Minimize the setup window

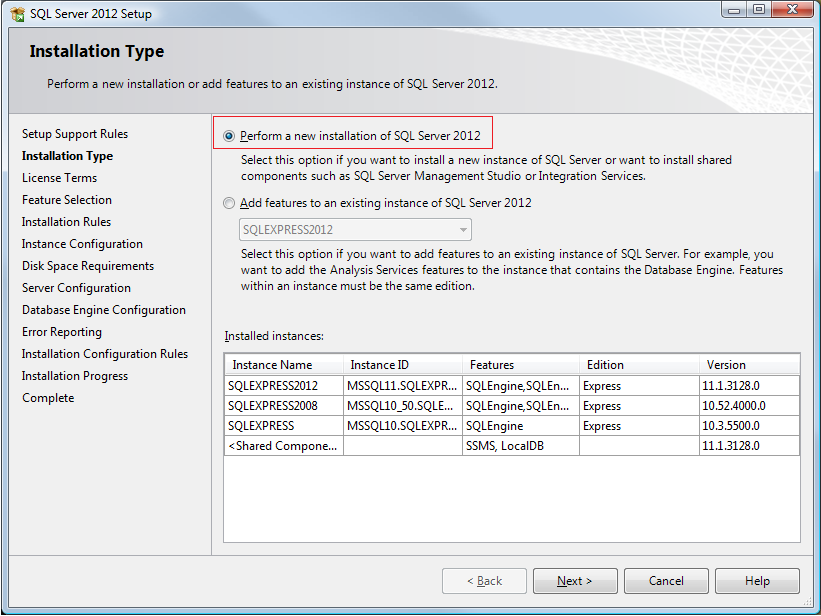pyautogui.click(x=735, y=9)
